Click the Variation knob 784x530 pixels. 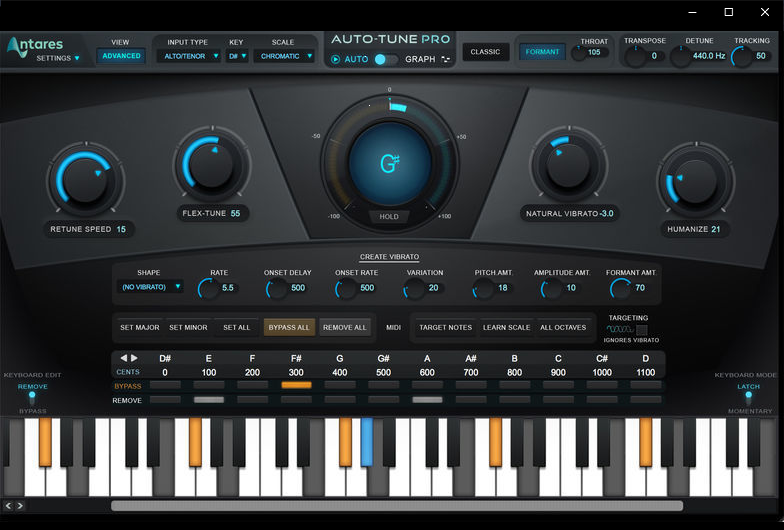coord(414,288)
